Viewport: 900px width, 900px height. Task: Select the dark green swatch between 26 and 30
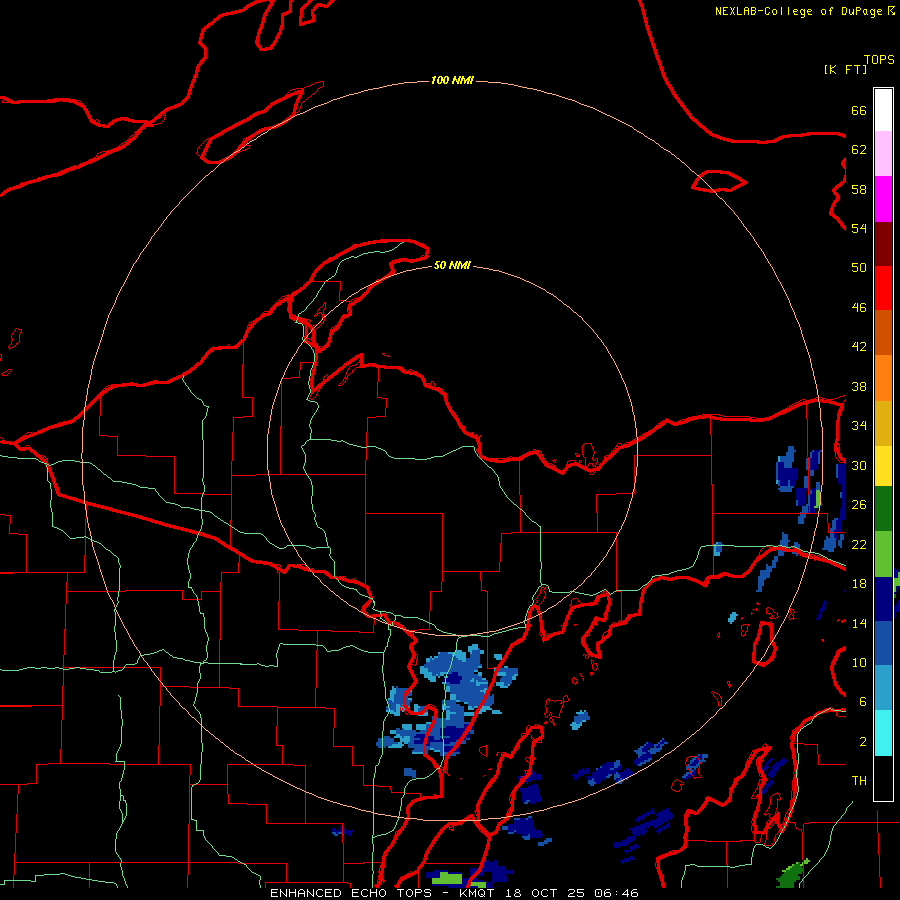click(x=883, y=509)
